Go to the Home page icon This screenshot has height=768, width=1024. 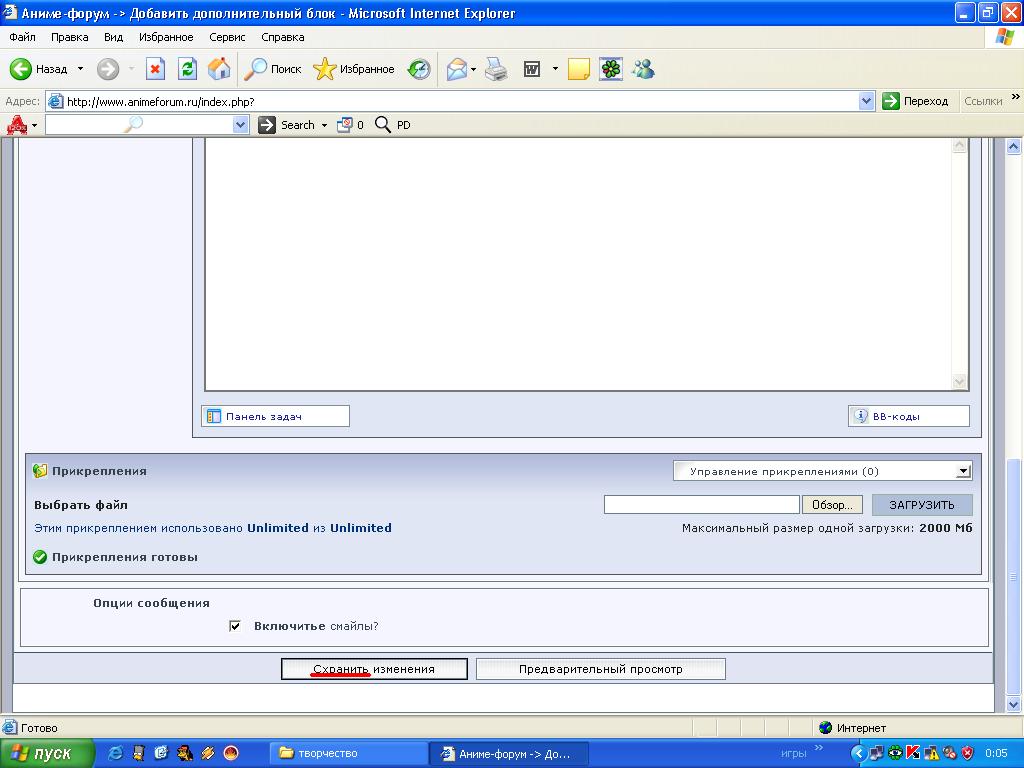coord(219,69)
